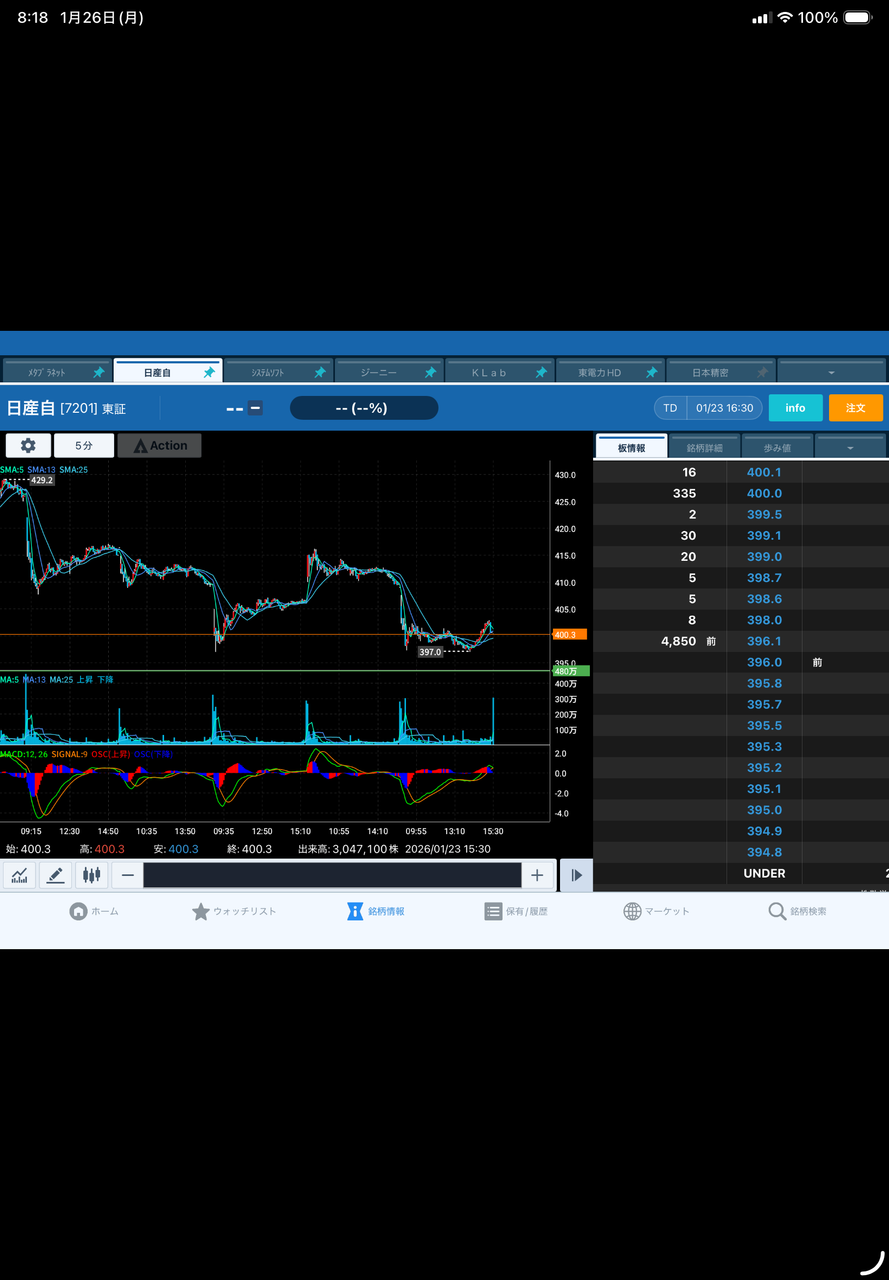Open chart settings gear icon
This screenshot has width=889, height=1280.
pyautogui.click(x=28, y=446)
